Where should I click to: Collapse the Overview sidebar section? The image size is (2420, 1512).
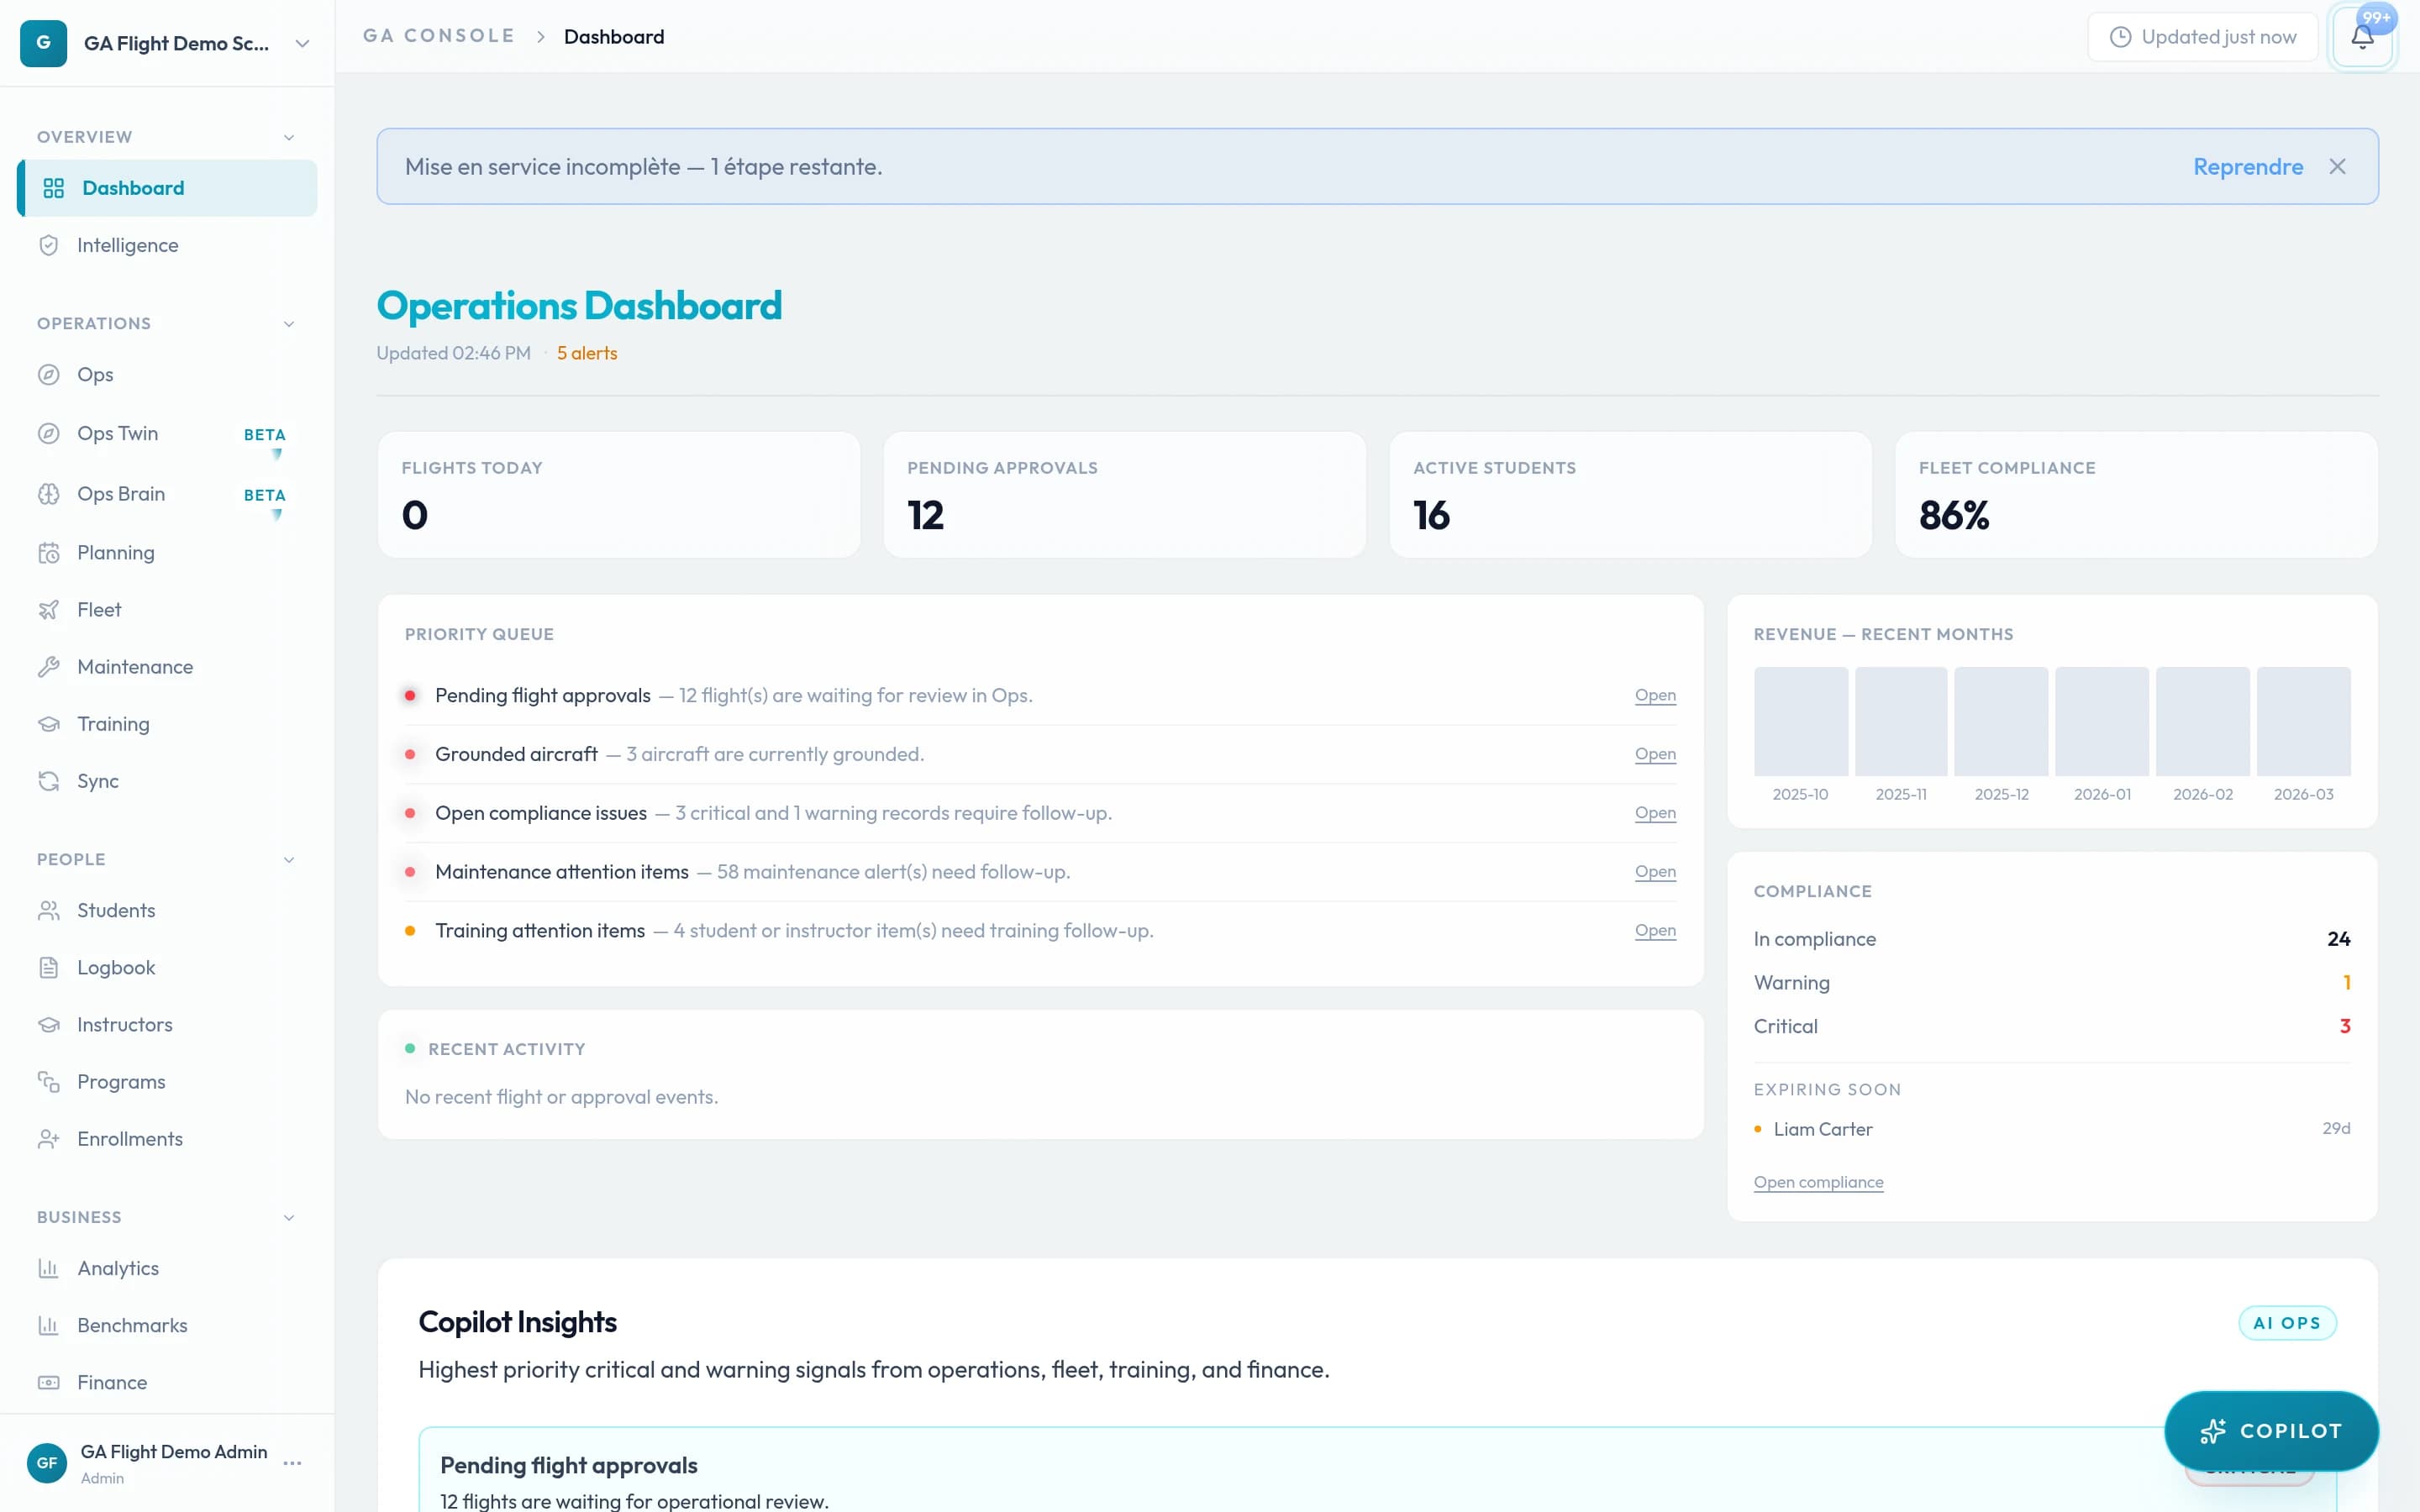click(289, 137)
